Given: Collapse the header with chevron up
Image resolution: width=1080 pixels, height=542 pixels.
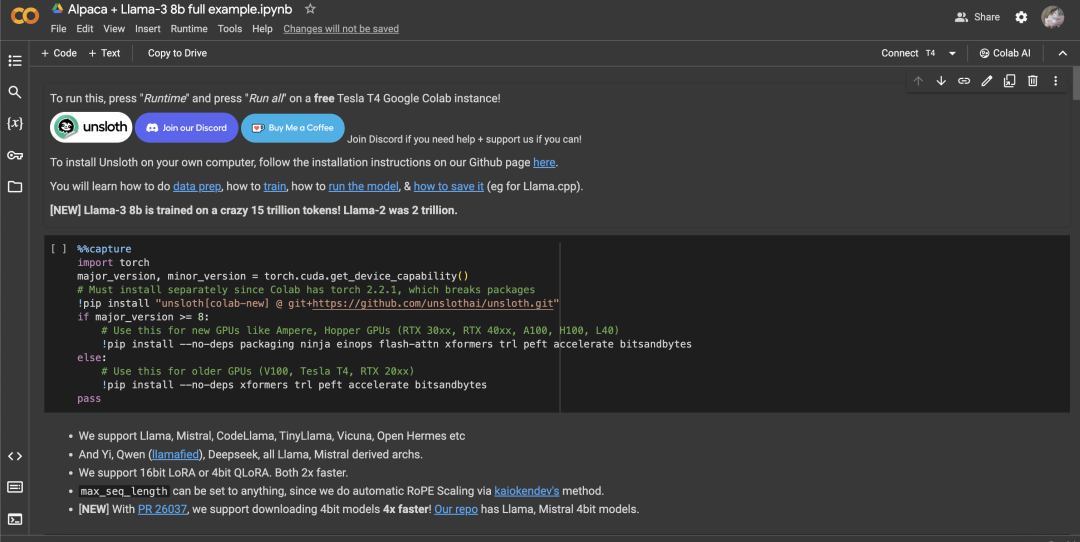Looking at the screenshot, I should pyautogui.click(x=1063, y=53).
